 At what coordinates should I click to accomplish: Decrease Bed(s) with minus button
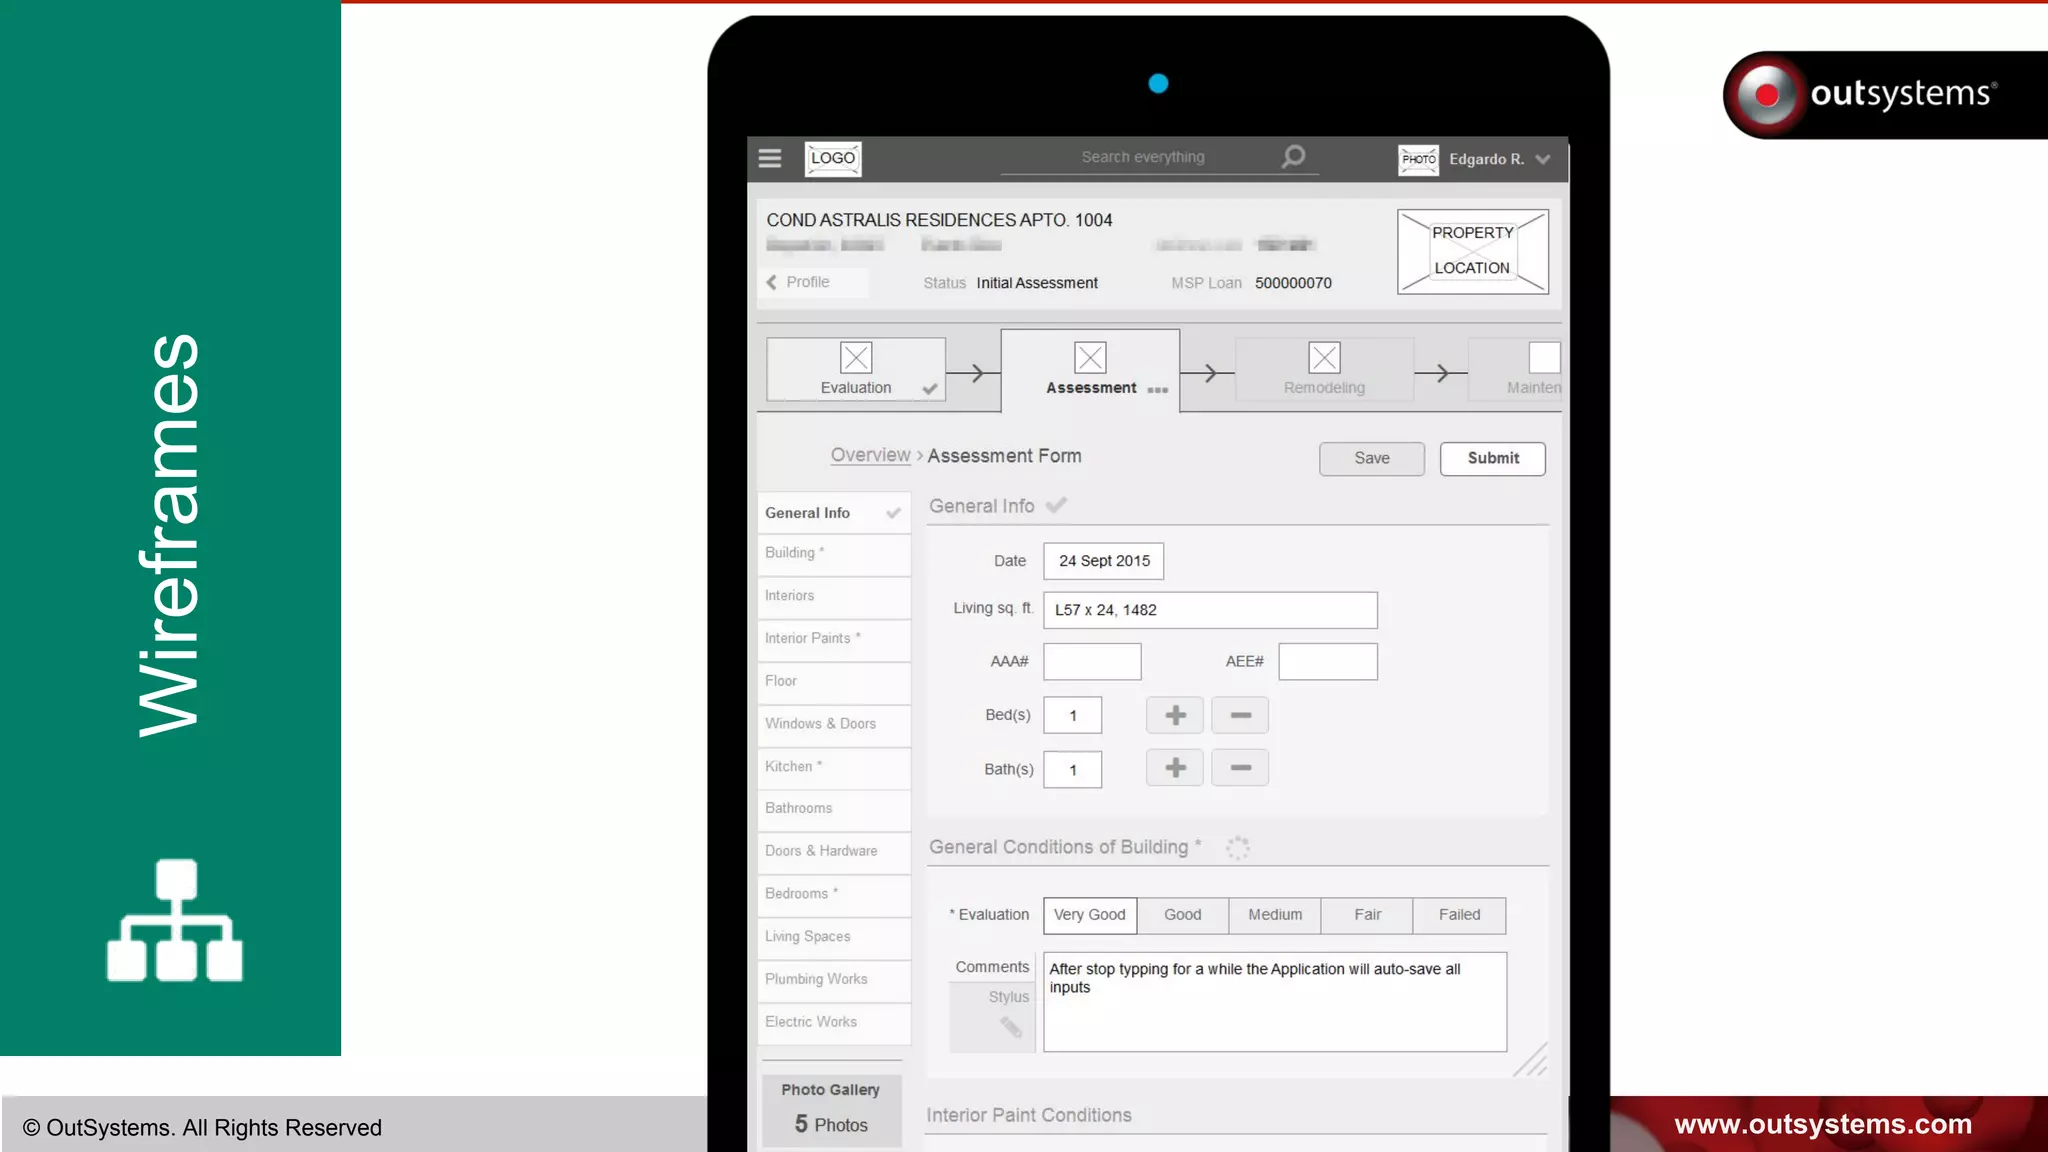click(1240, 715)
